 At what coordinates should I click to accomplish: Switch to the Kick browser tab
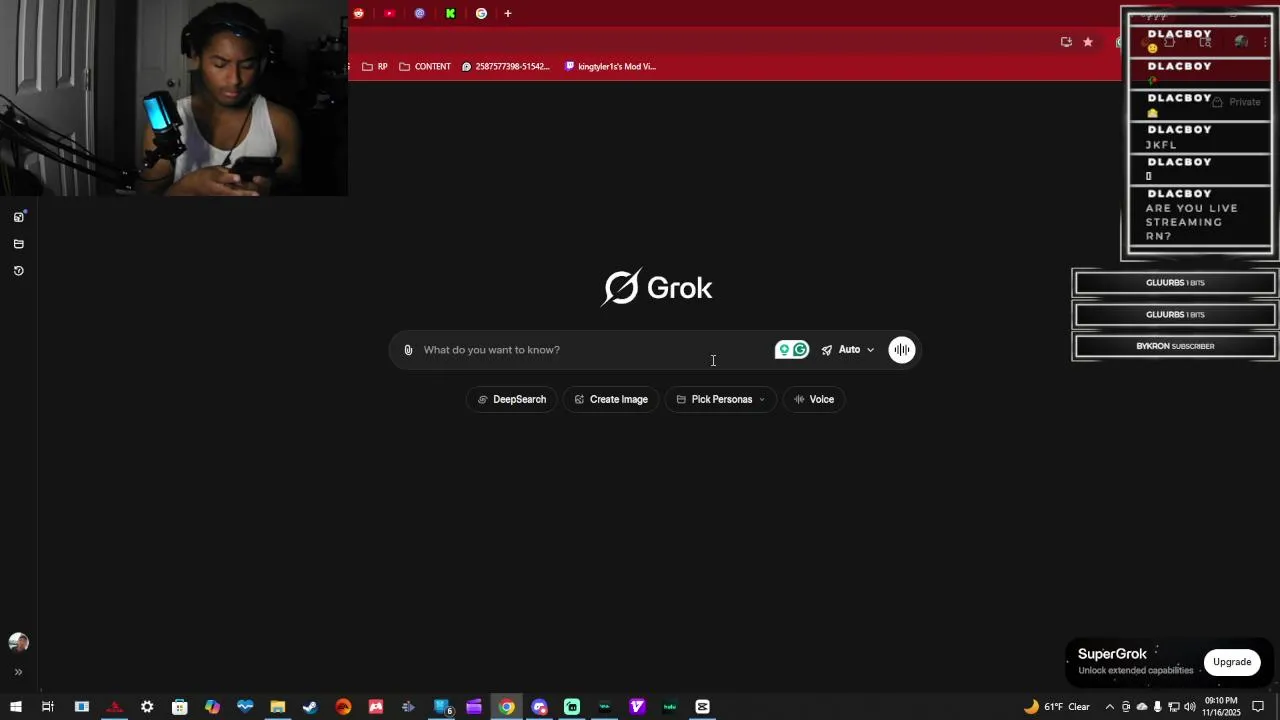coord(451,13)
